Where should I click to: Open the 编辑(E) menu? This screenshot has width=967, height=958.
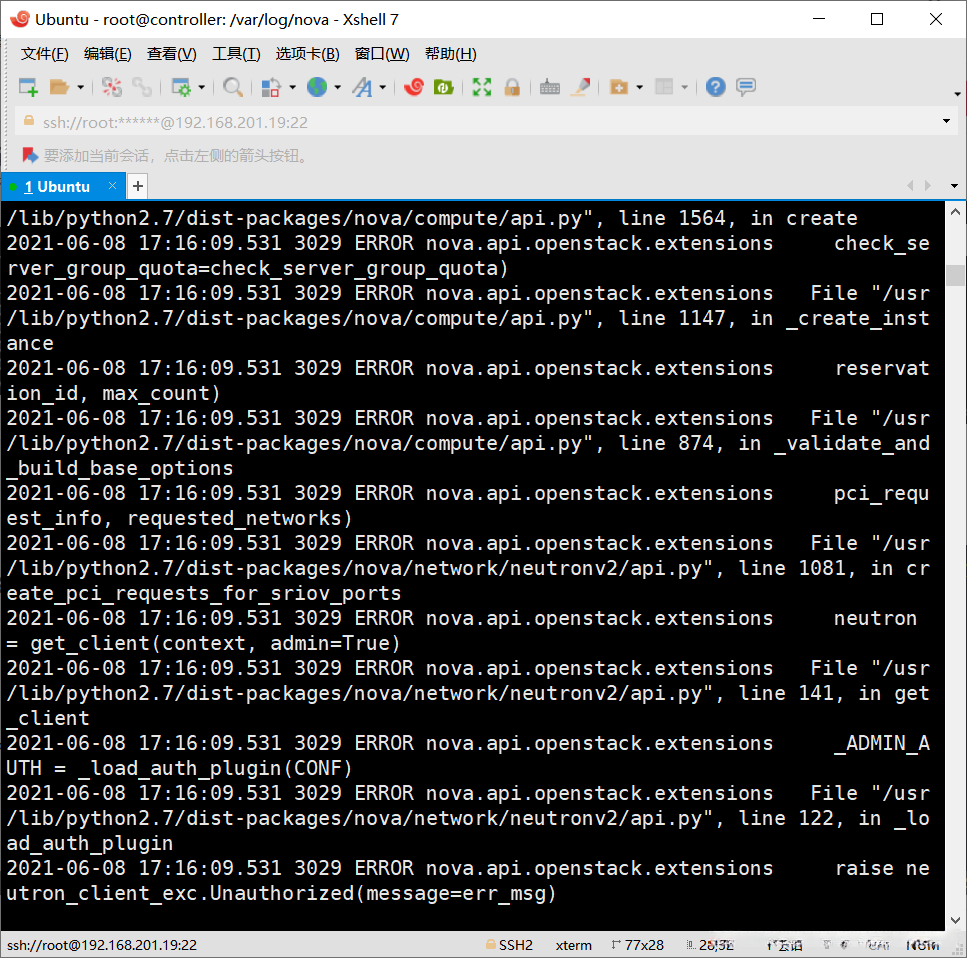pyautogui.click(x=107, y=54)
